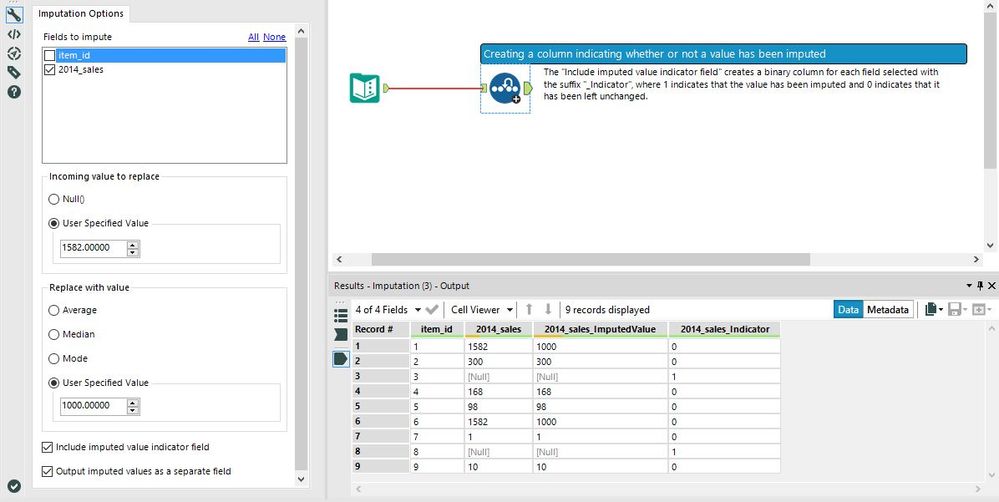999x502 pixels.
Task: Switch to Data view in Results
Action: [x=848, y=310]
